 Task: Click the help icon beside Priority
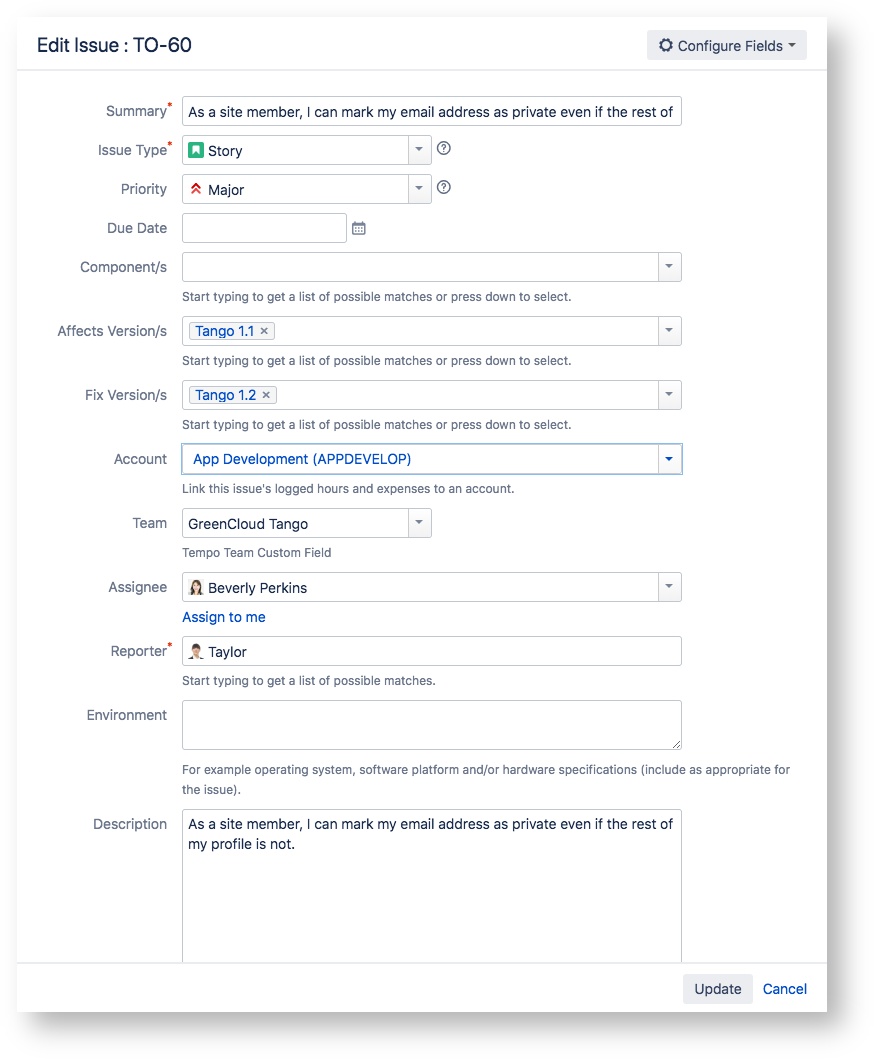click(x=444, y=187)
